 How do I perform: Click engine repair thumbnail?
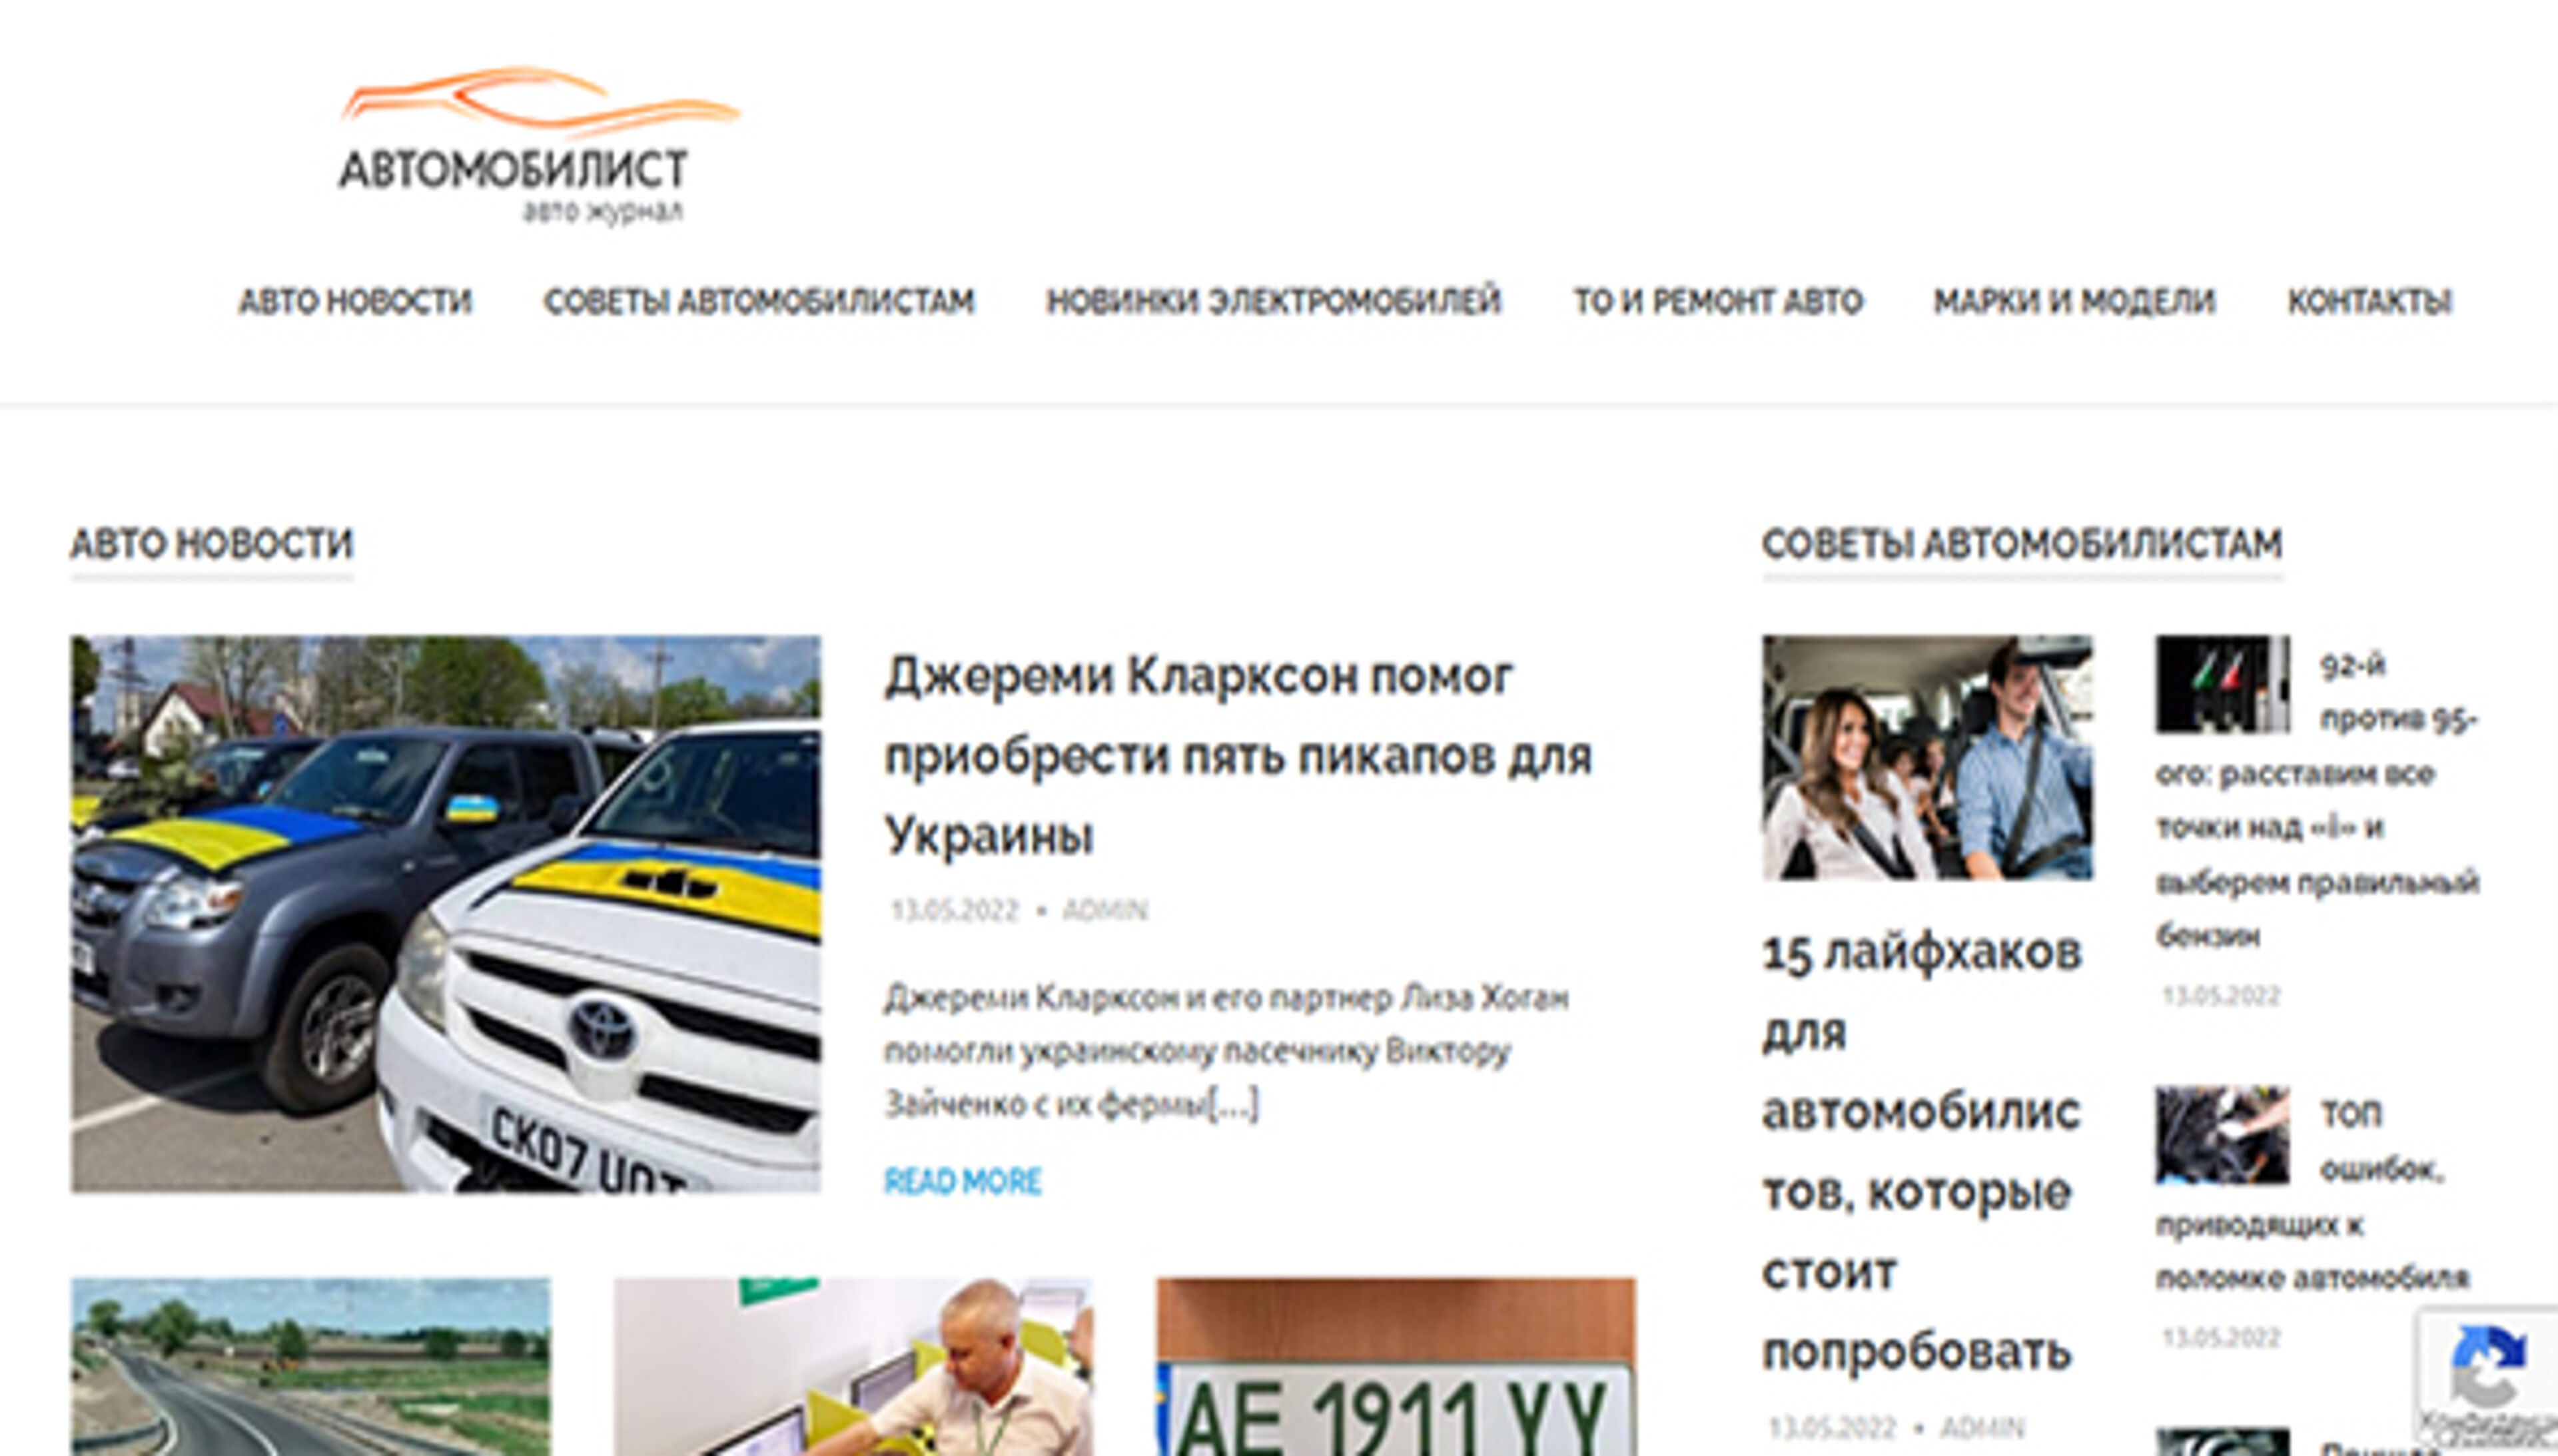pyautogui.click(x=2221, y=1135)
